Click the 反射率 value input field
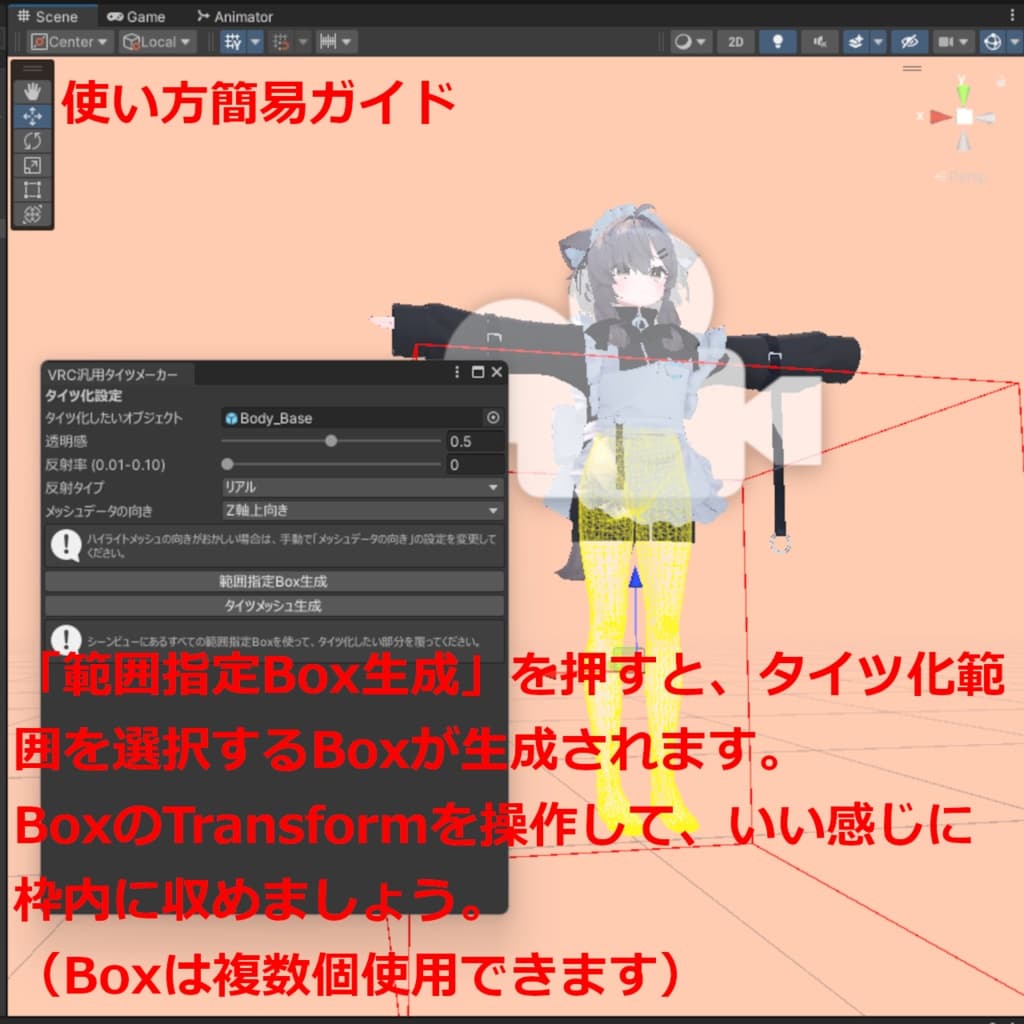Screen dimensions: 1024x1024 click(475, 463)
